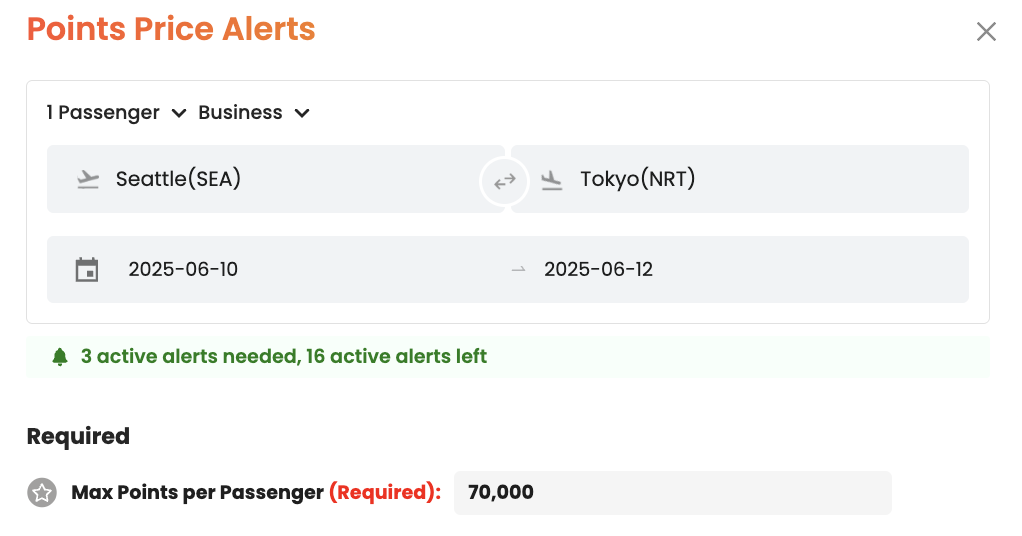The width and height of the screenshot is (1022, 536).
Task: Click the Max Points per Passenger label
Action: coord(197,493)
